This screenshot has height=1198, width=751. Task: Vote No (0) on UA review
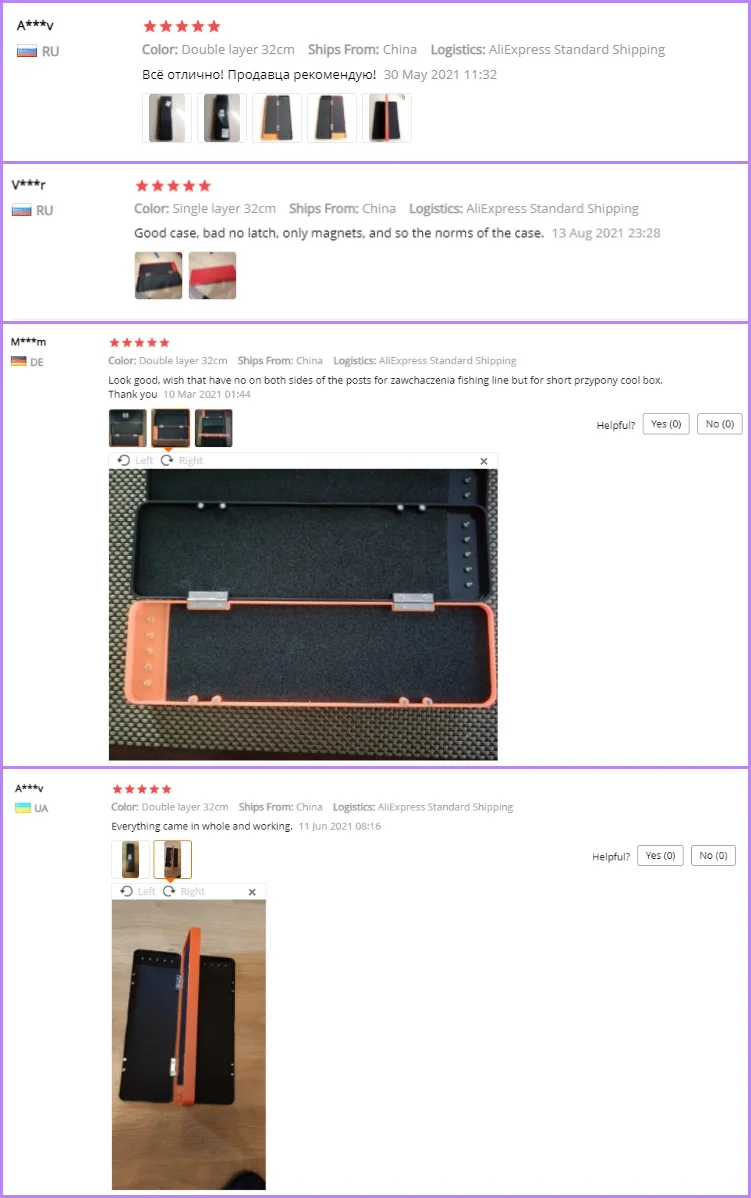click(714, 856)
